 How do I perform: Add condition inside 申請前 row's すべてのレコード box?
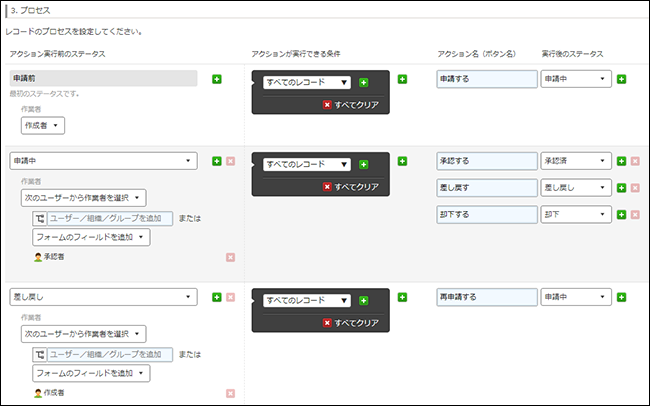364,83
